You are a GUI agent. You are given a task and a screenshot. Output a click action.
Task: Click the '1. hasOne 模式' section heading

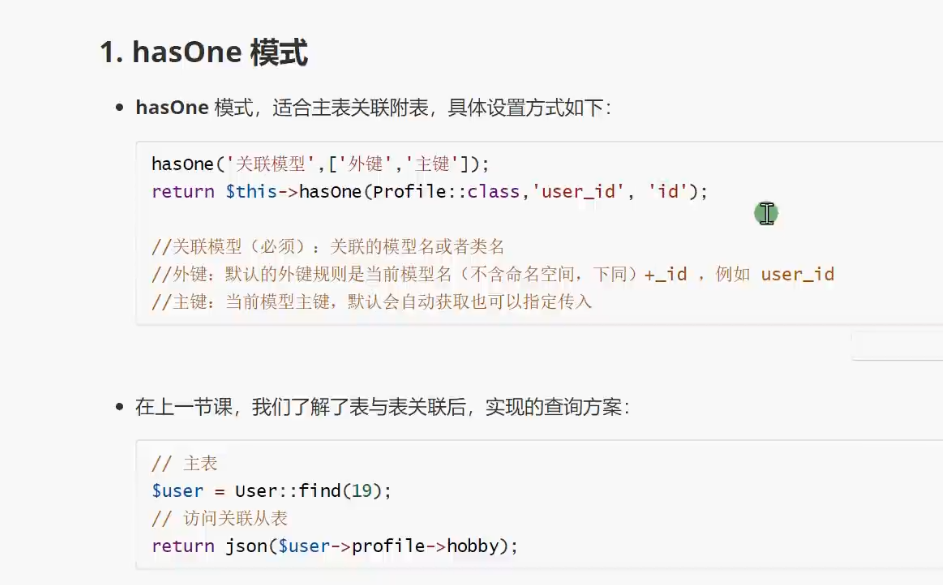204,52
